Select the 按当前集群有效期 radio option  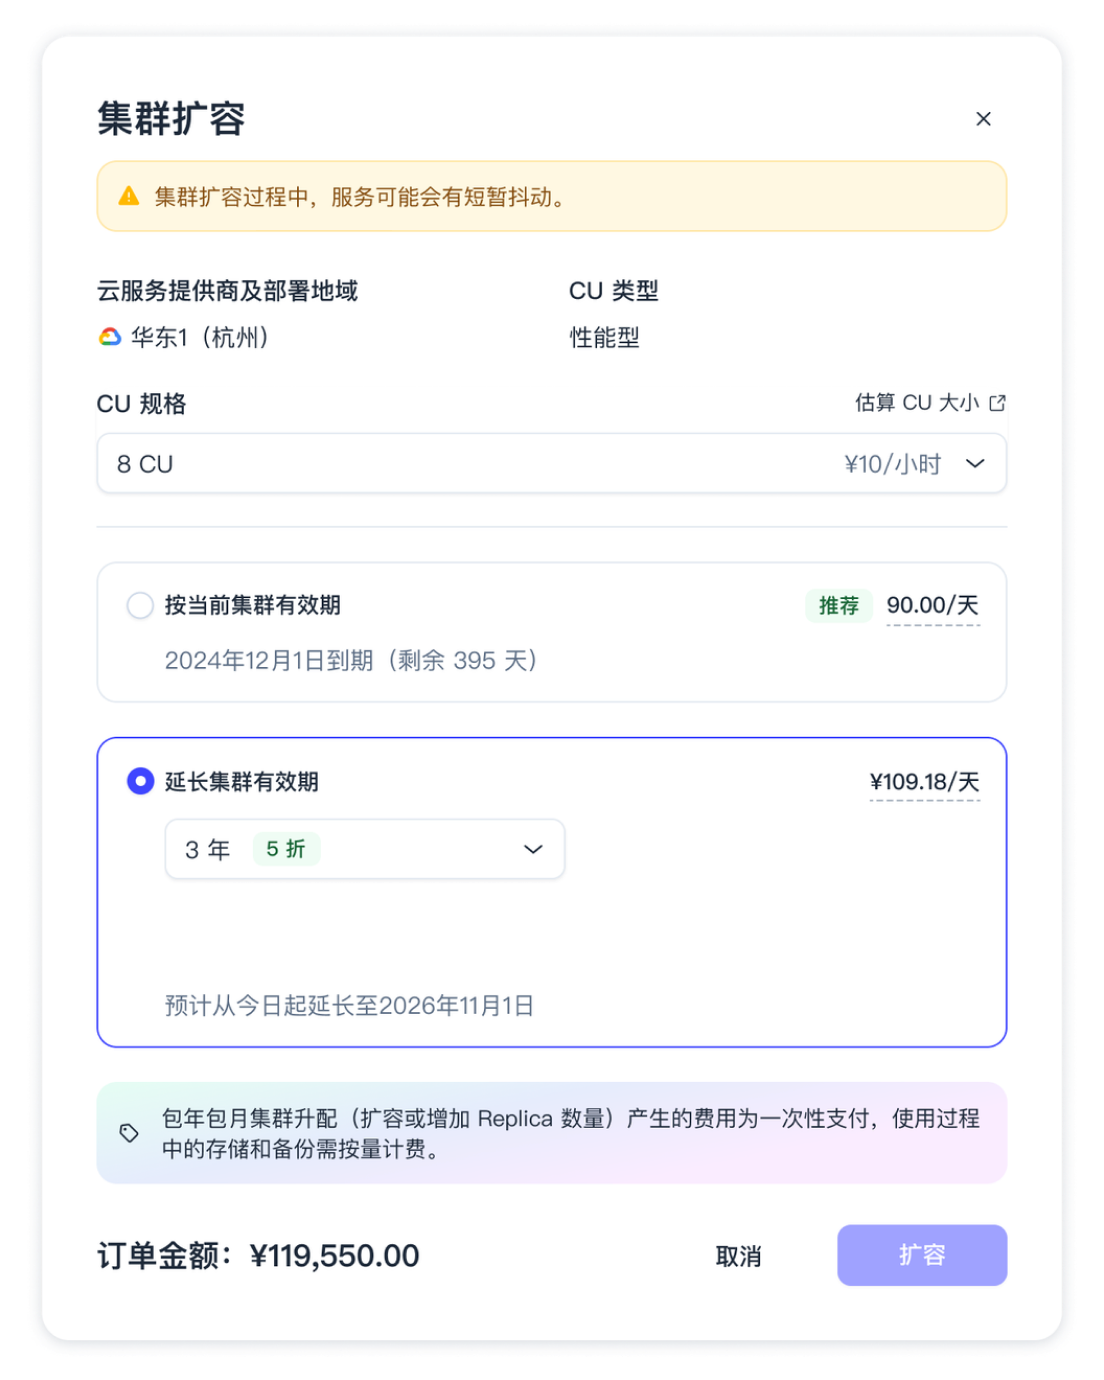[x=140, y=606]
